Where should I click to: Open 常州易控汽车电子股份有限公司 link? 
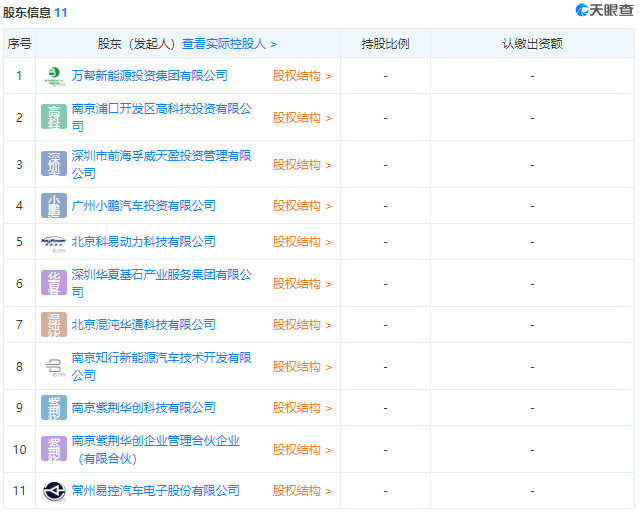click(x=155, y=491)
